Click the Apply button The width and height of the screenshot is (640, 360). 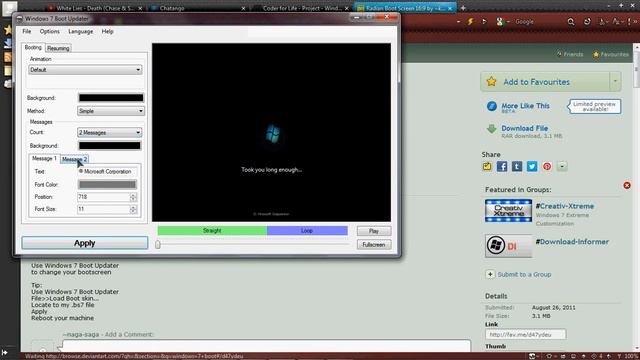tap(84, 243)
